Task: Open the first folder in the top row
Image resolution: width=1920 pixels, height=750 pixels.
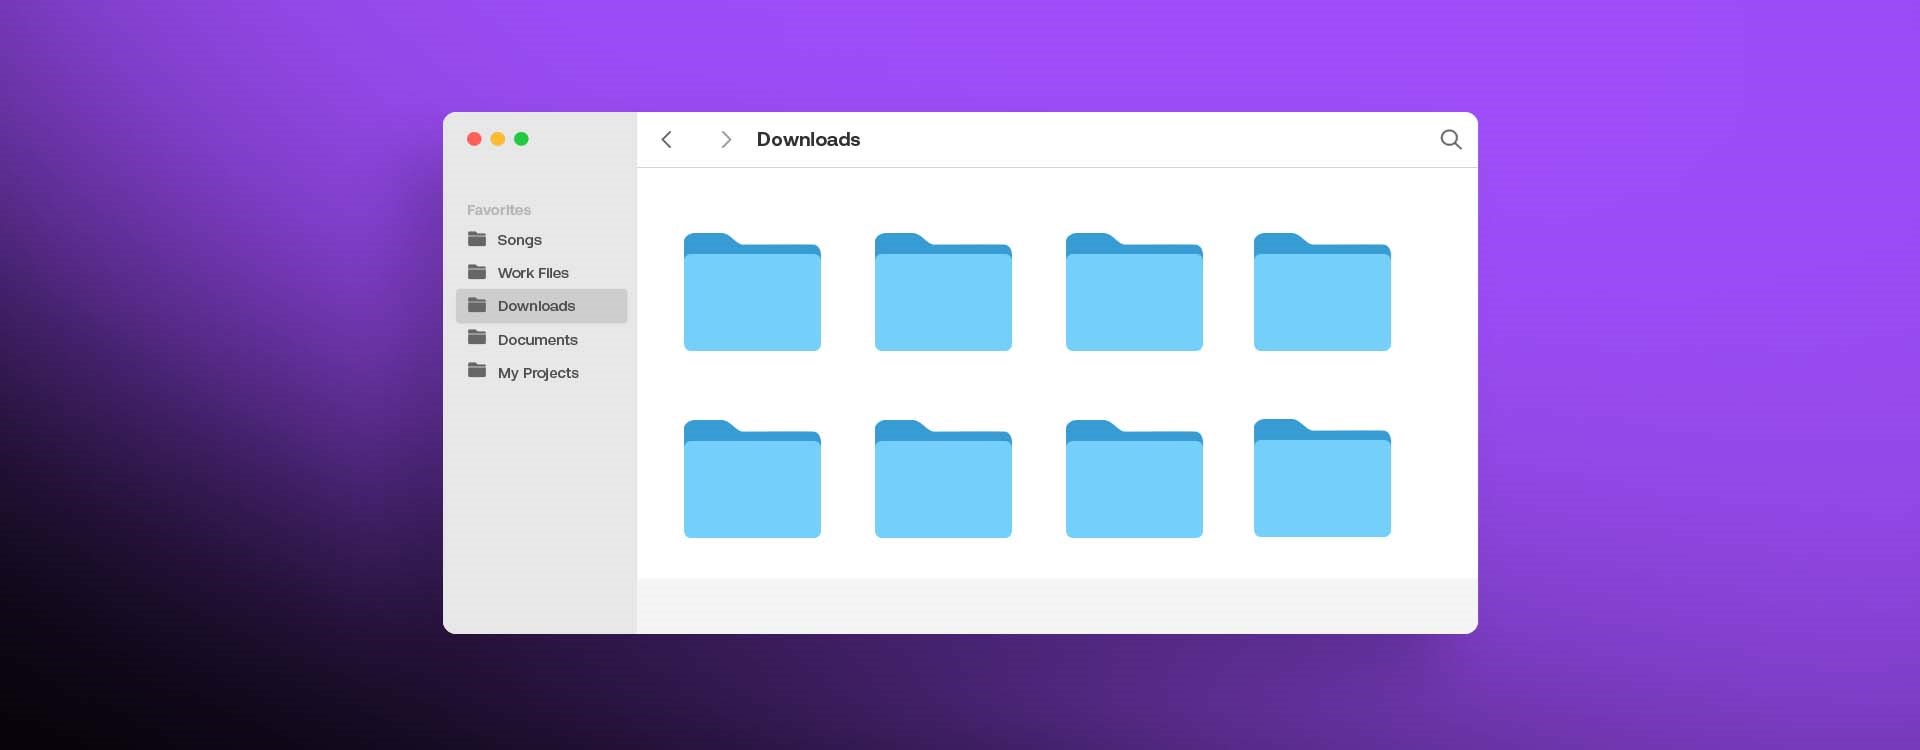Action: (x=752, y=293)
